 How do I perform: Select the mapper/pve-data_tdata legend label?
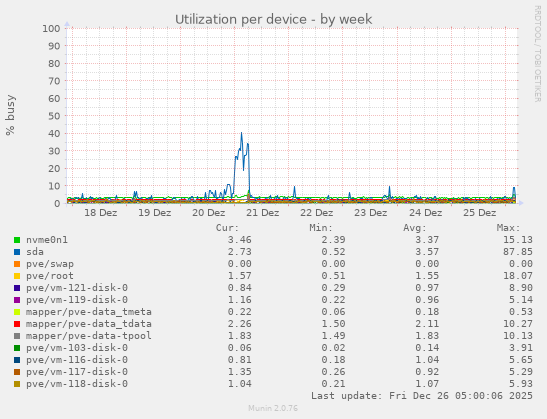89,324
